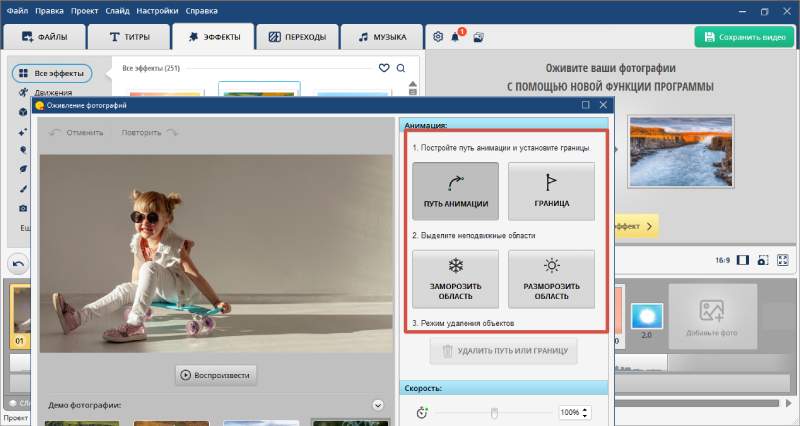The width and height of the screenshot is (800, 426).
Task: Close the Оживление фотографий dialog
Action: [x=603, y=105]
